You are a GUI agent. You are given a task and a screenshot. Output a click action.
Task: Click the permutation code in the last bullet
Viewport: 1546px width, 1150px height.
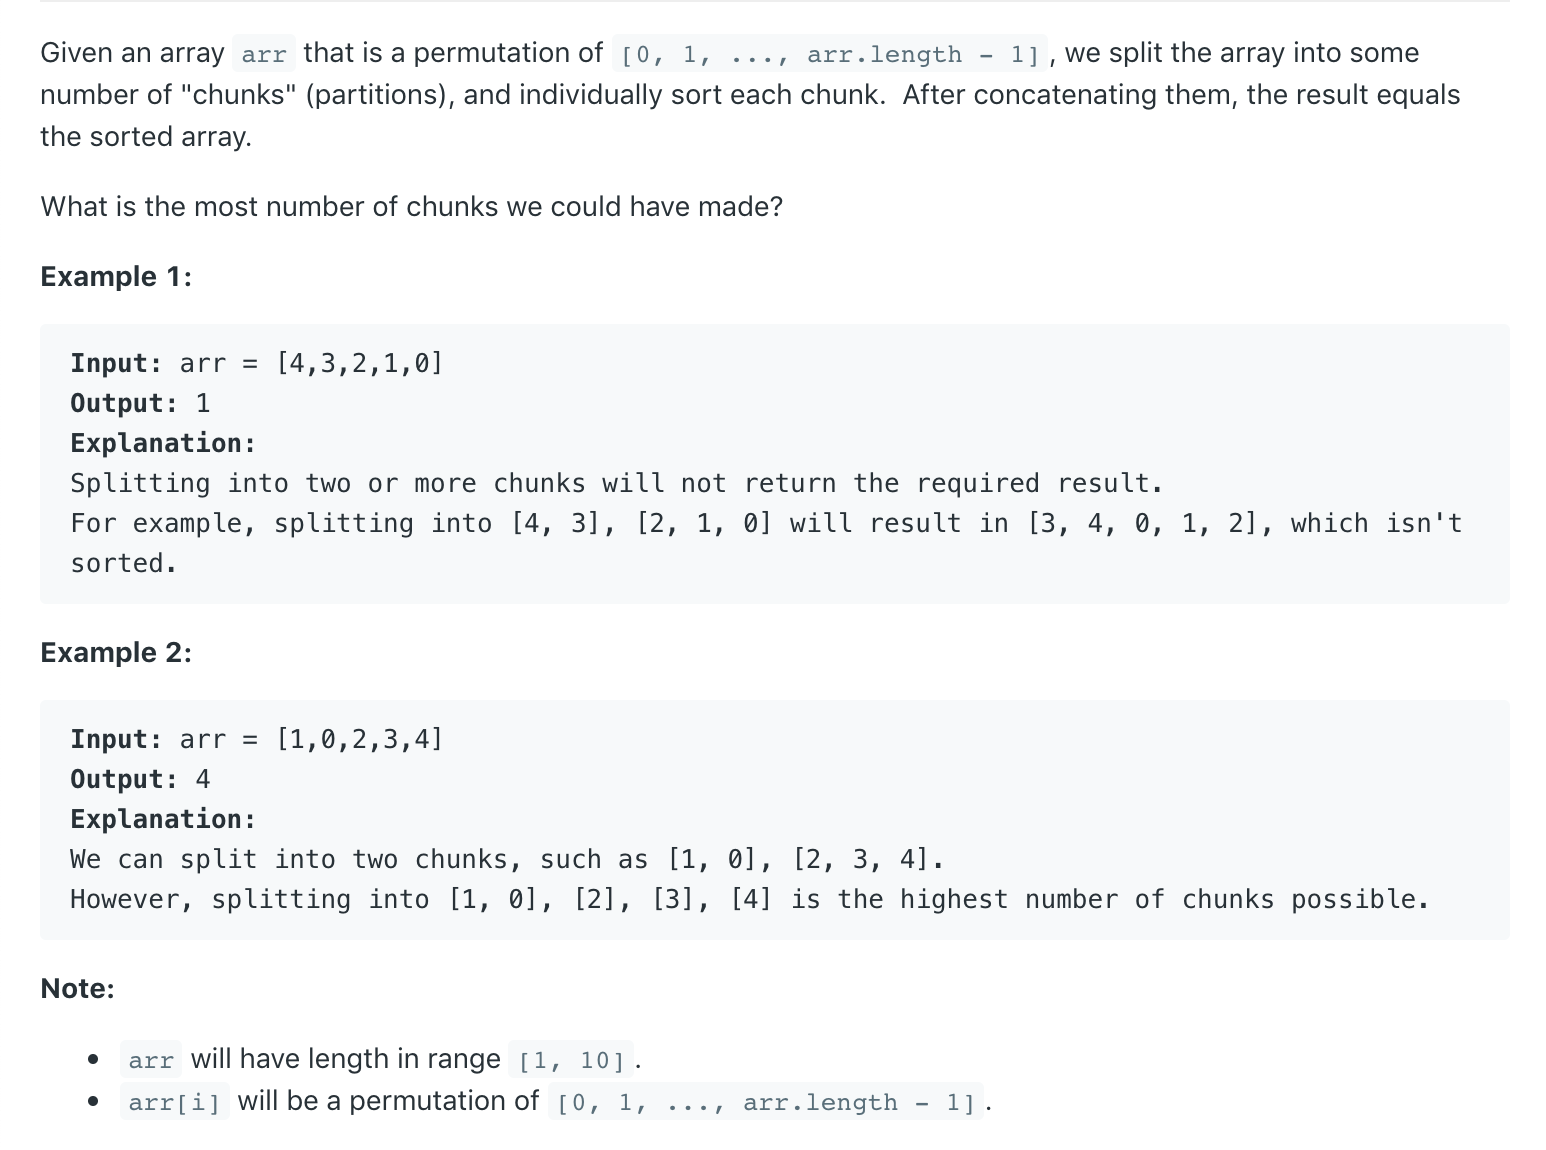pyautogui.click(x=766, y=1102)
